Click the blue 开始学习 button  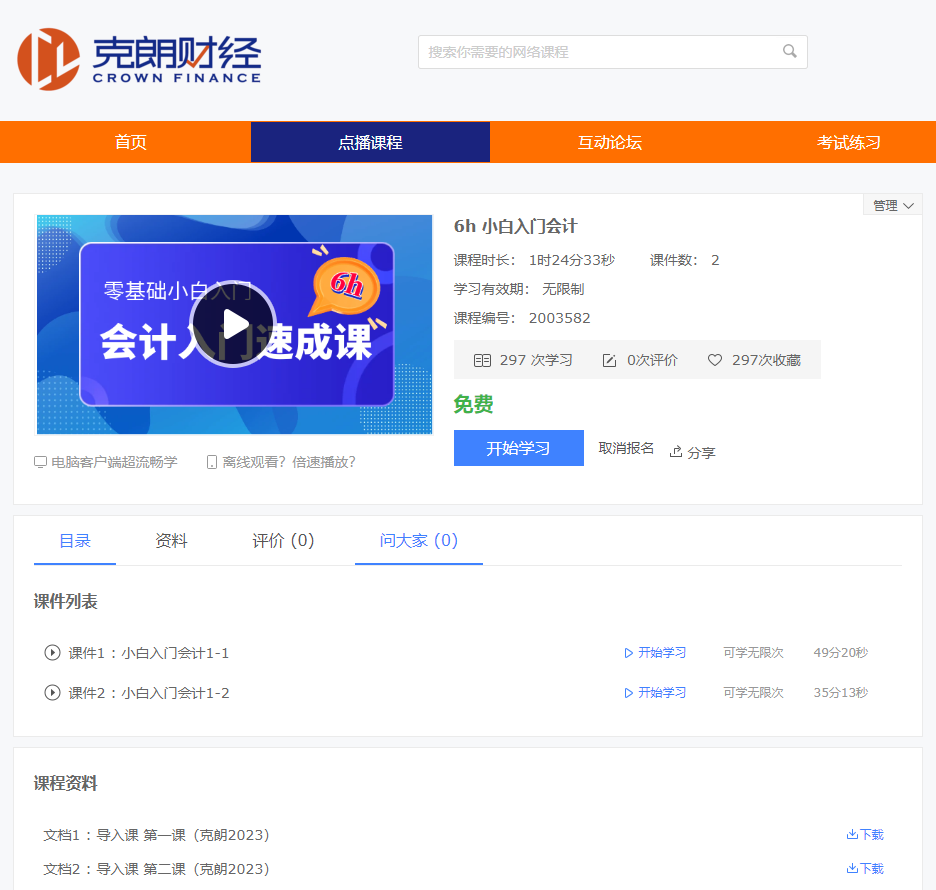tap(519, 448)
